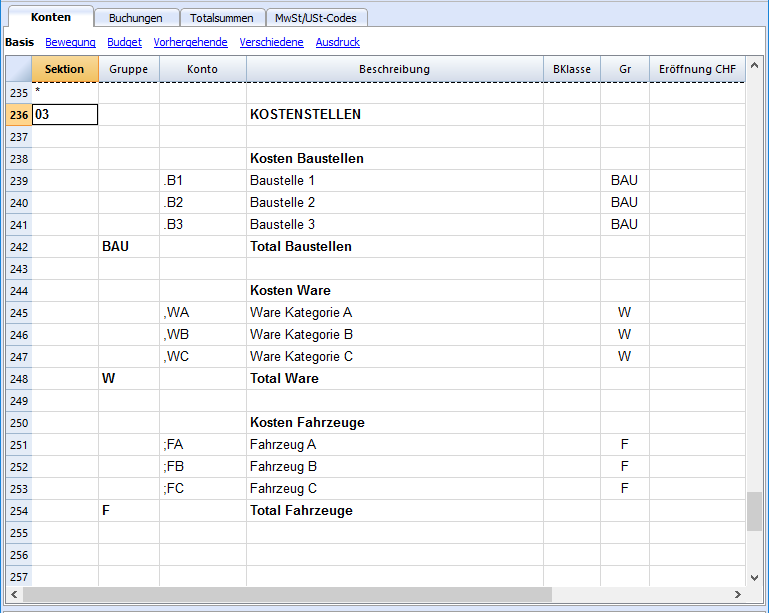Image resolution: width=769 pixels, height=613 pixels.
Task: Select account cell ,WA
Action: click(203, 312)
